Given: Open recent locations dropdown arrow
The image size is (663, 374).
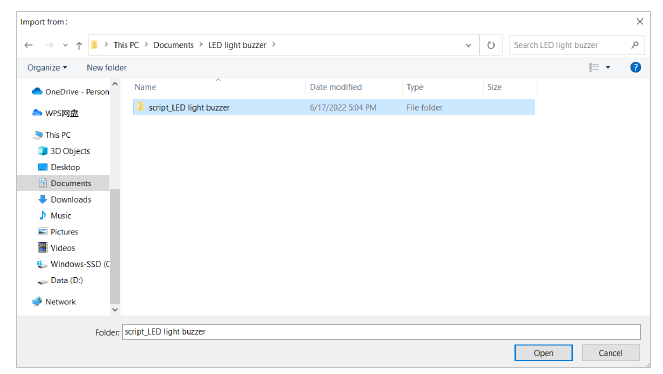Looking at the screenshot, I should tap(65, 45).
